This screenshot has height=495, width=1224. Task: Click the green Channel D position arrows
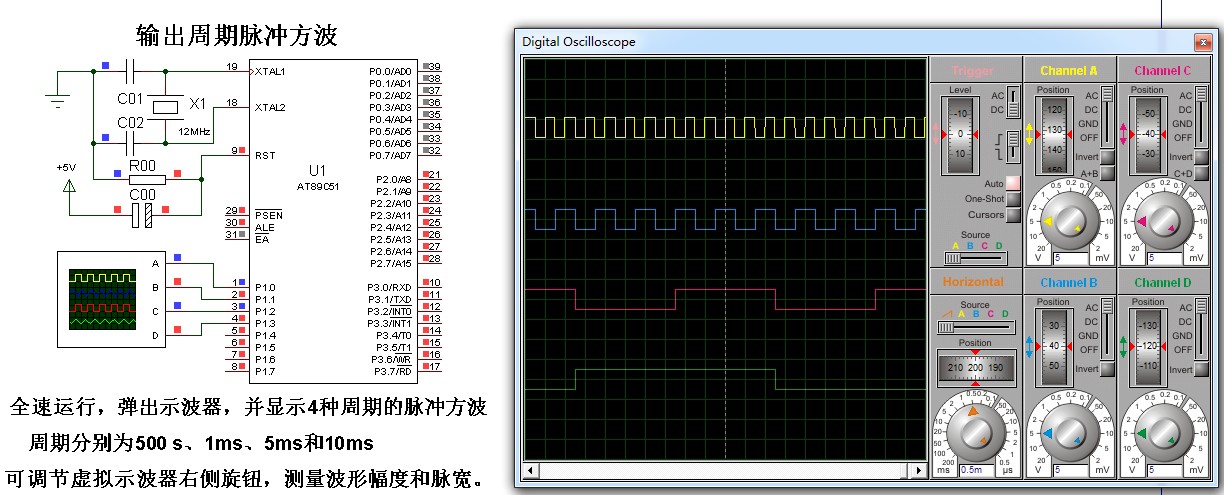point(1123,346)
